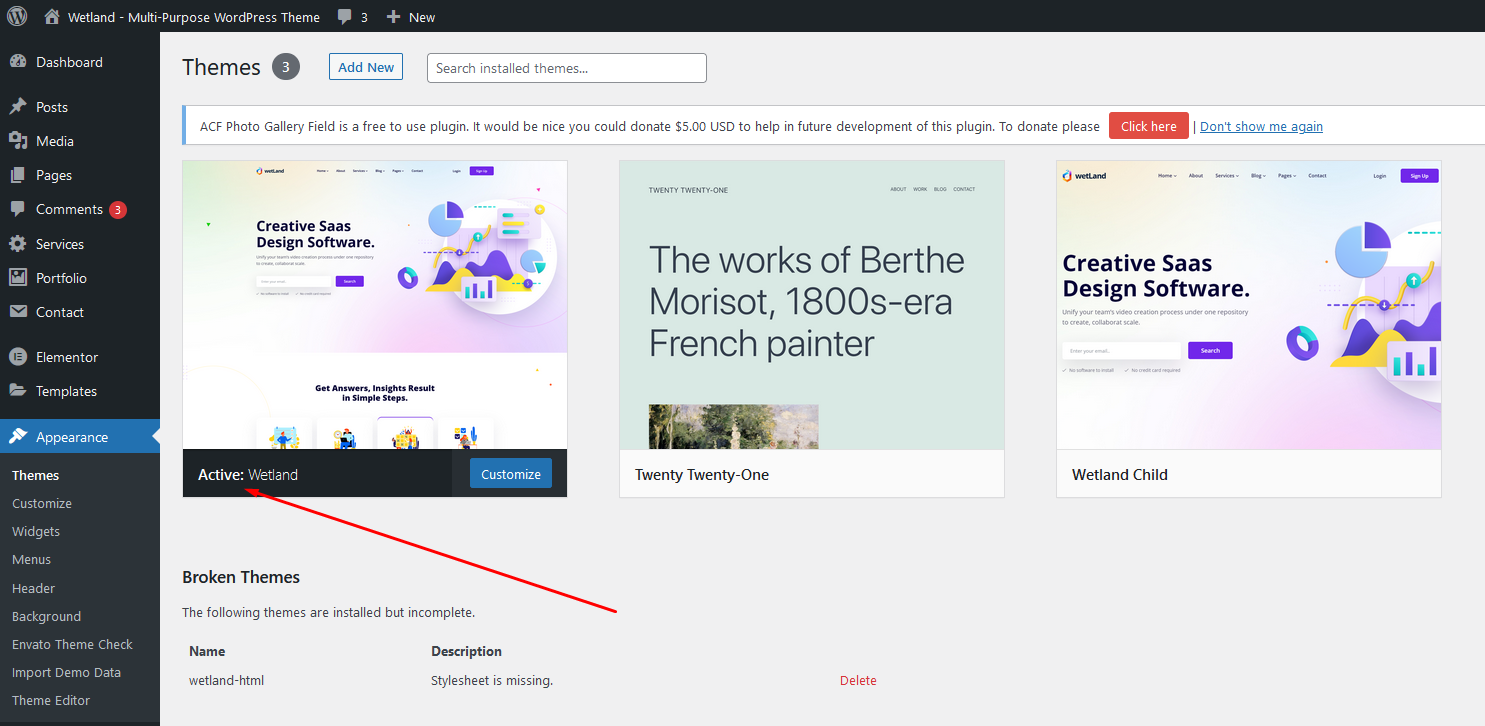Click the Wetland Child theme screenshot
Viewport: 1485px width, 726px height.
(1249, 305)
